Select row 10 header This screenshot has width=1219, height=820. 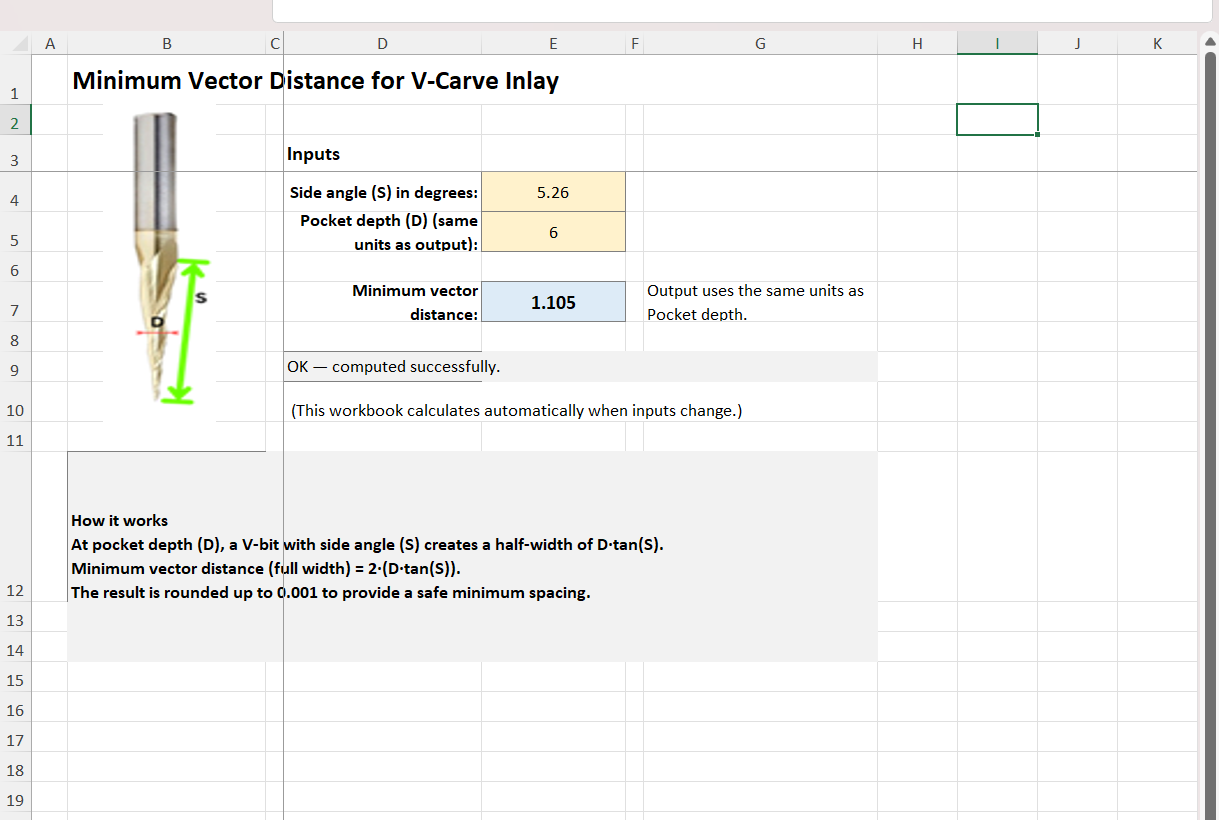tap(15, 402)
